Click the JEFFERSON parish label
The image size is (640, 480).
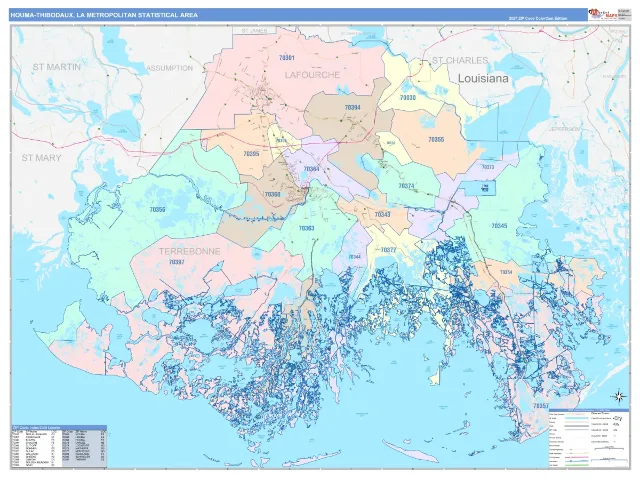click(564, 129)
